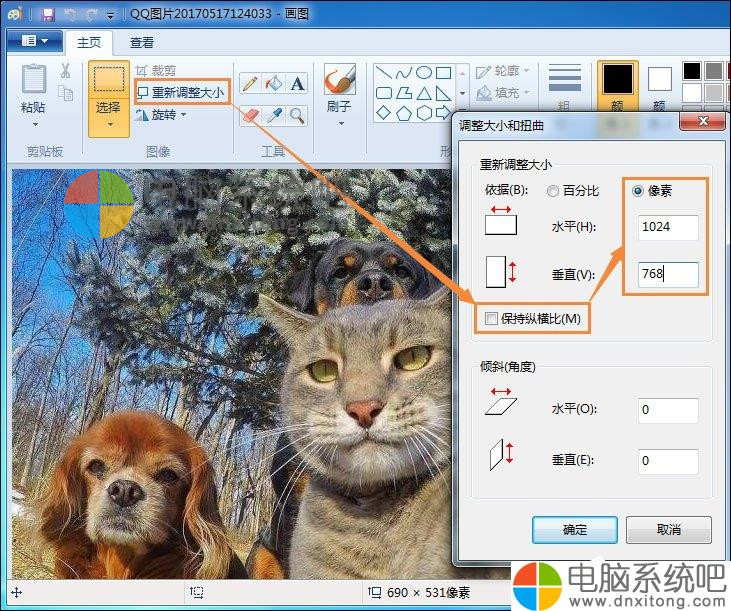Choose the polygon shape
Image resolution: width=731 pixels, height=611 pixels.
[x=403, y=93]
